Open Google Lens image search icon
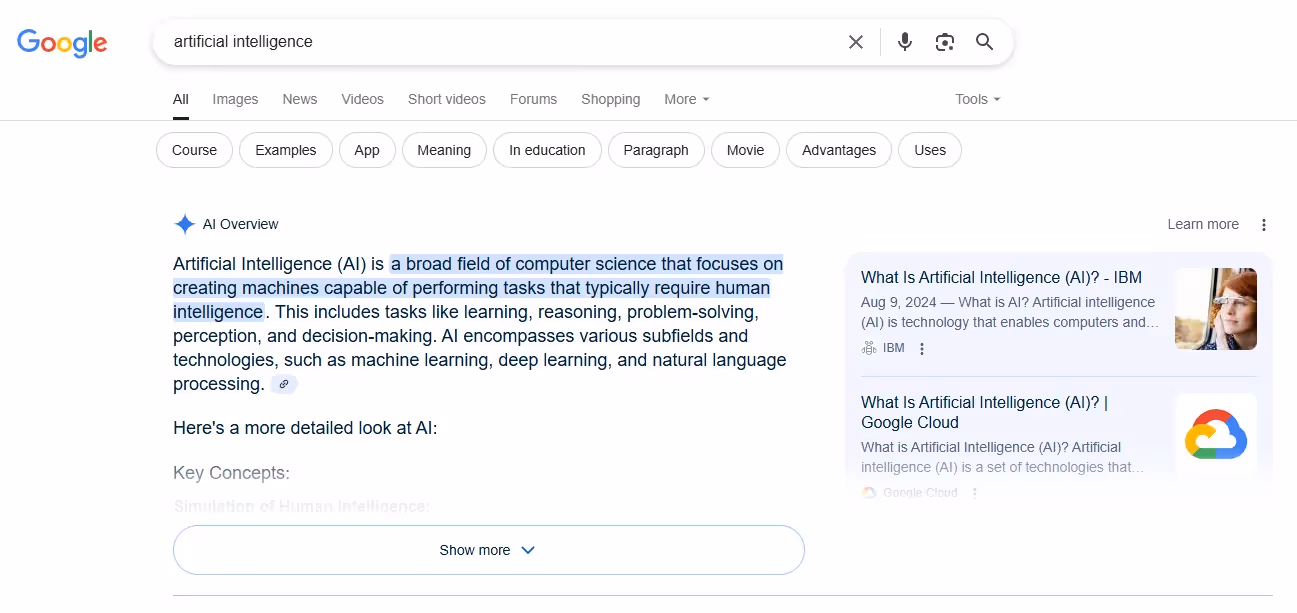Viewport: 1297px width, 613px height. pyautogui.click(x=945, y=42)
